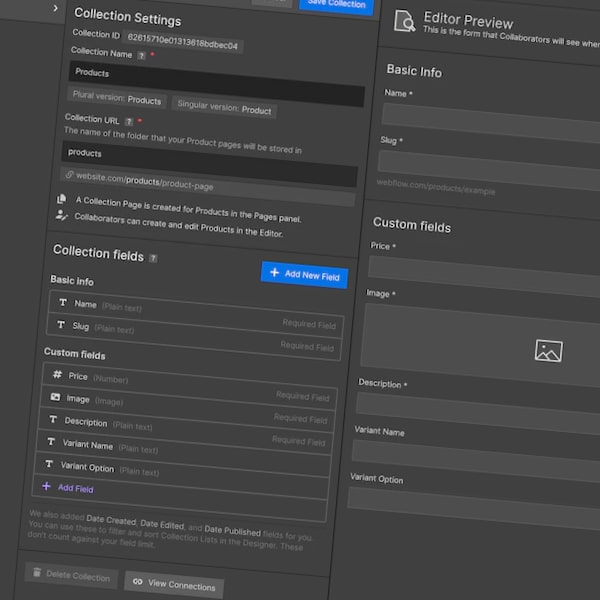Click the Price input in Editor Preview
This screenshot has width=600, height=600.
point(484,276)
